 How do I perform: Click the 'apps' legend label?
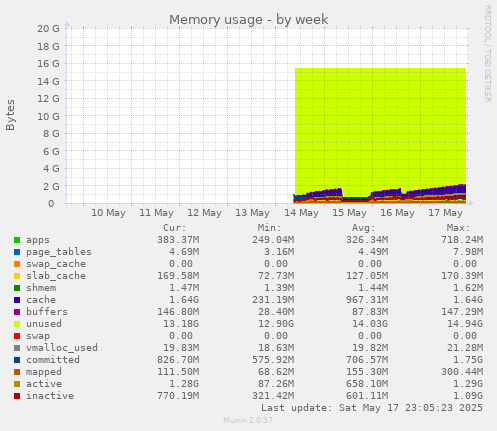point(38,240)
